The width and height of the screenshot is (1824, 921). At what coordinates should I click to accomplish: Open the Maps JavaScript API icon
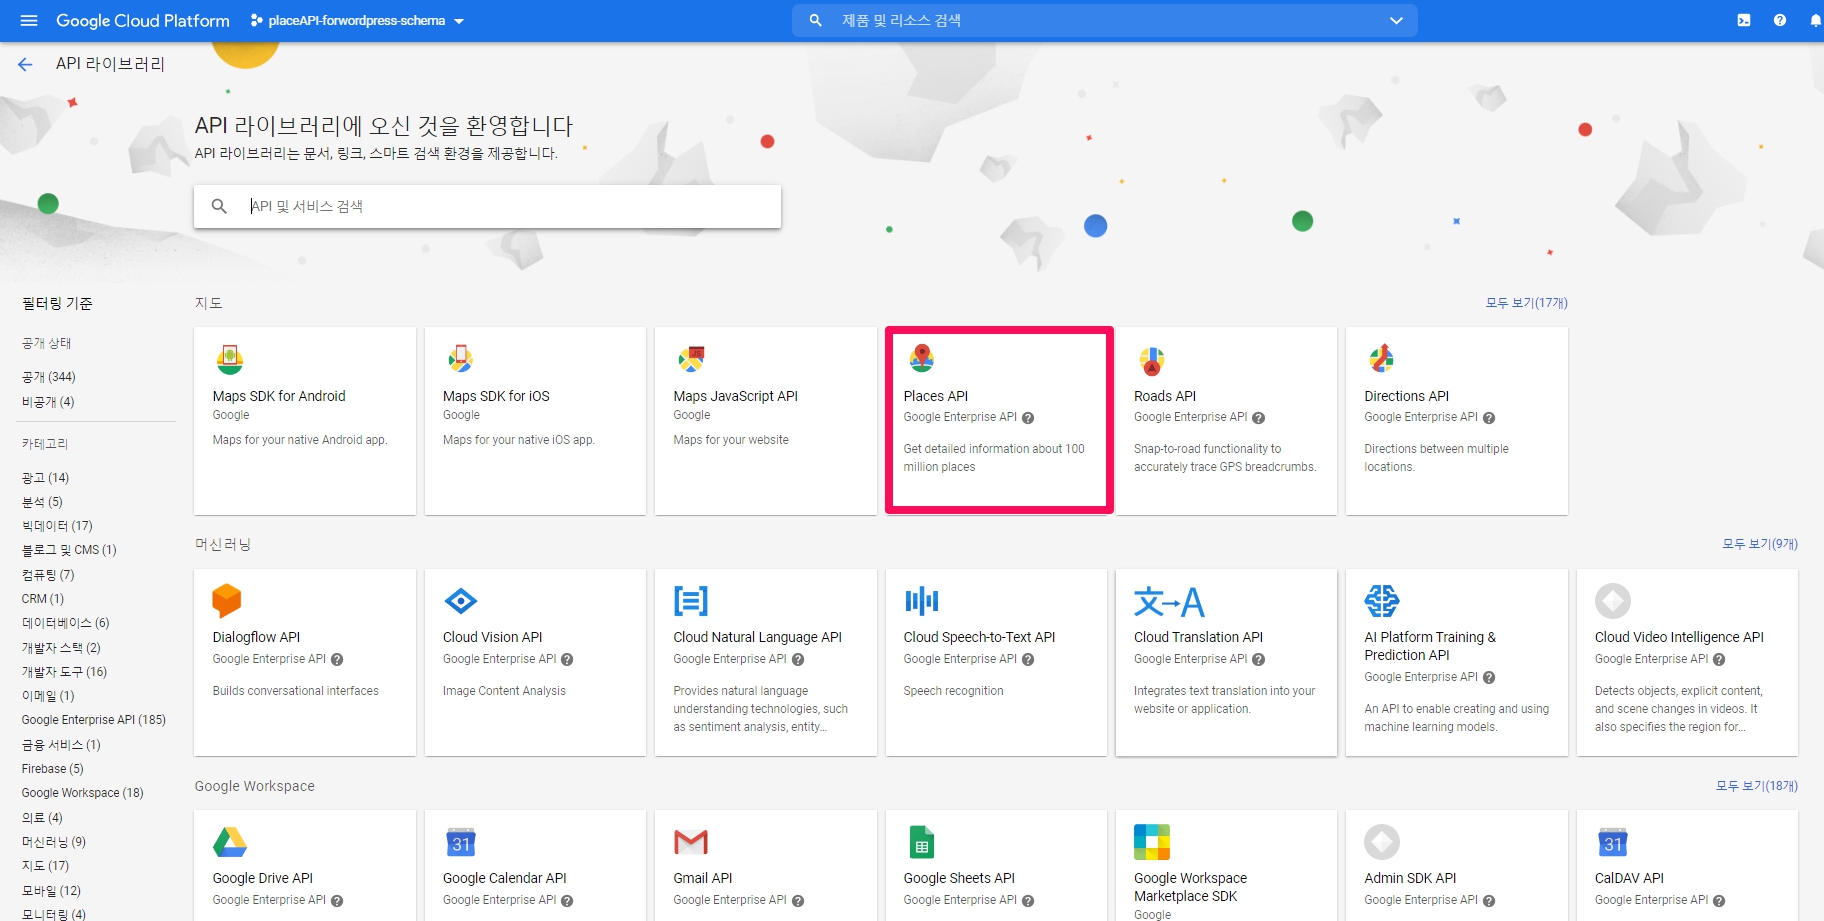[690, 359]
